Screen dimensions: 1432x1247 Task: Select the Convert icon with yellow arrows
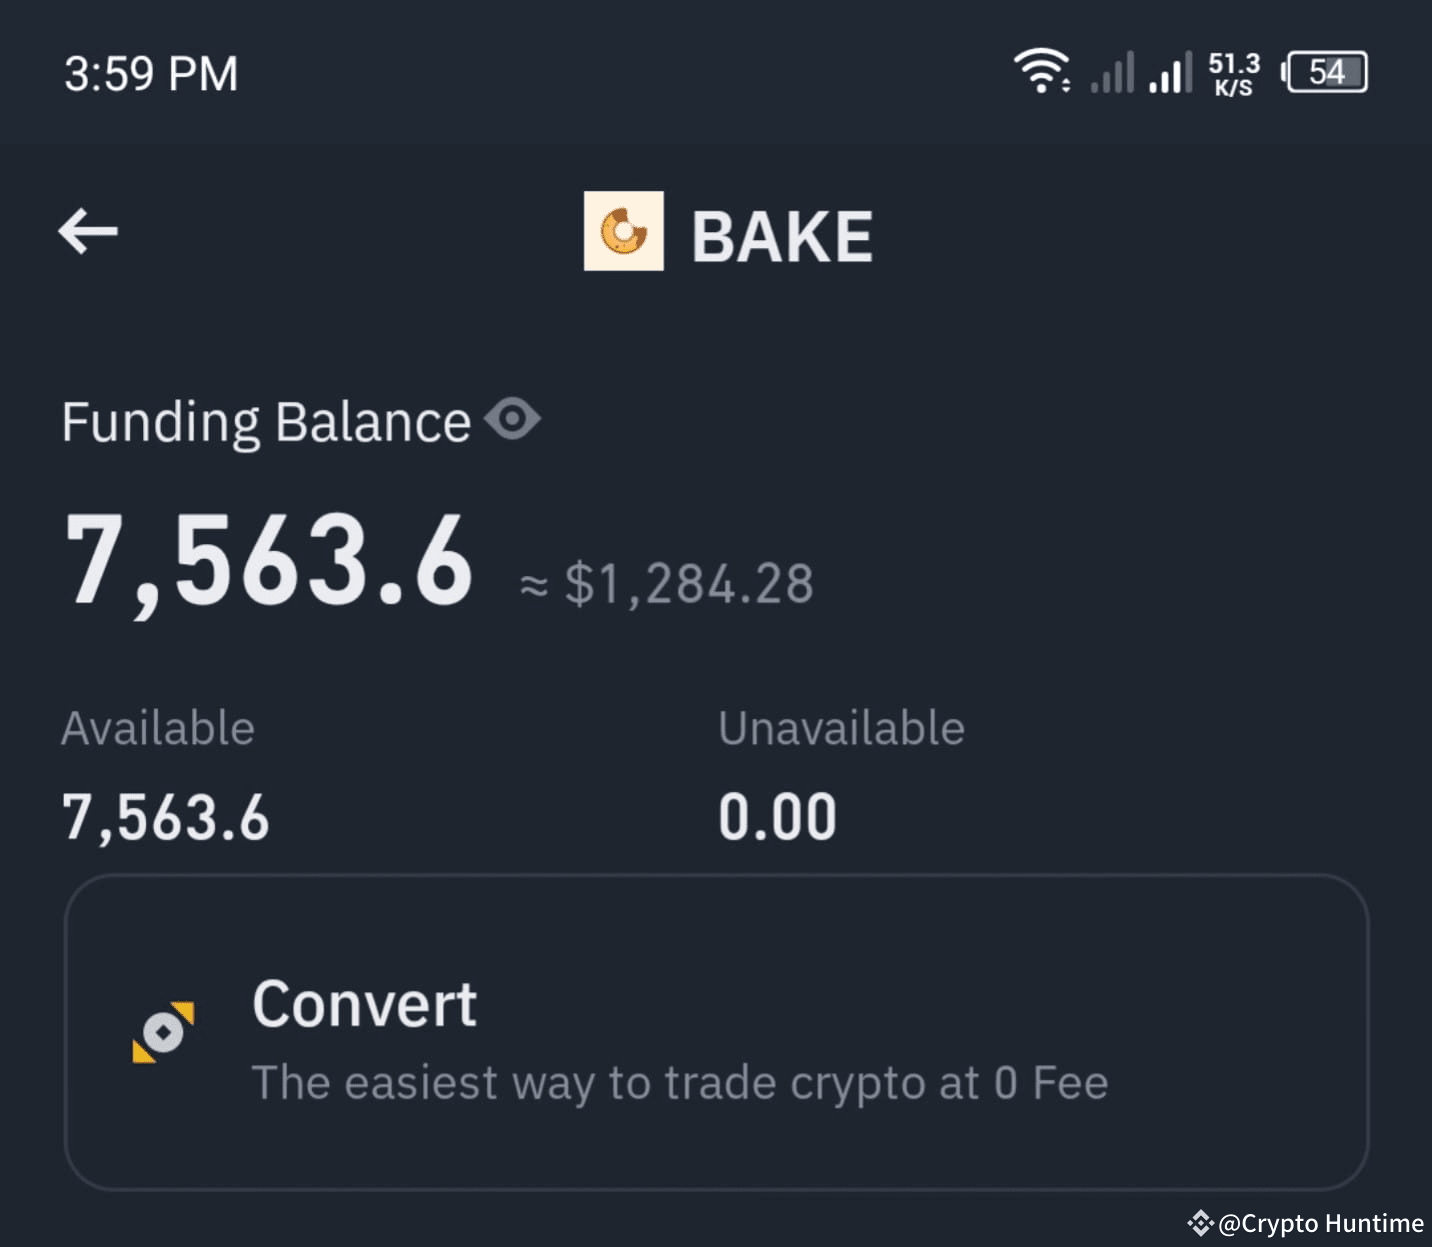click(163, 1030)
